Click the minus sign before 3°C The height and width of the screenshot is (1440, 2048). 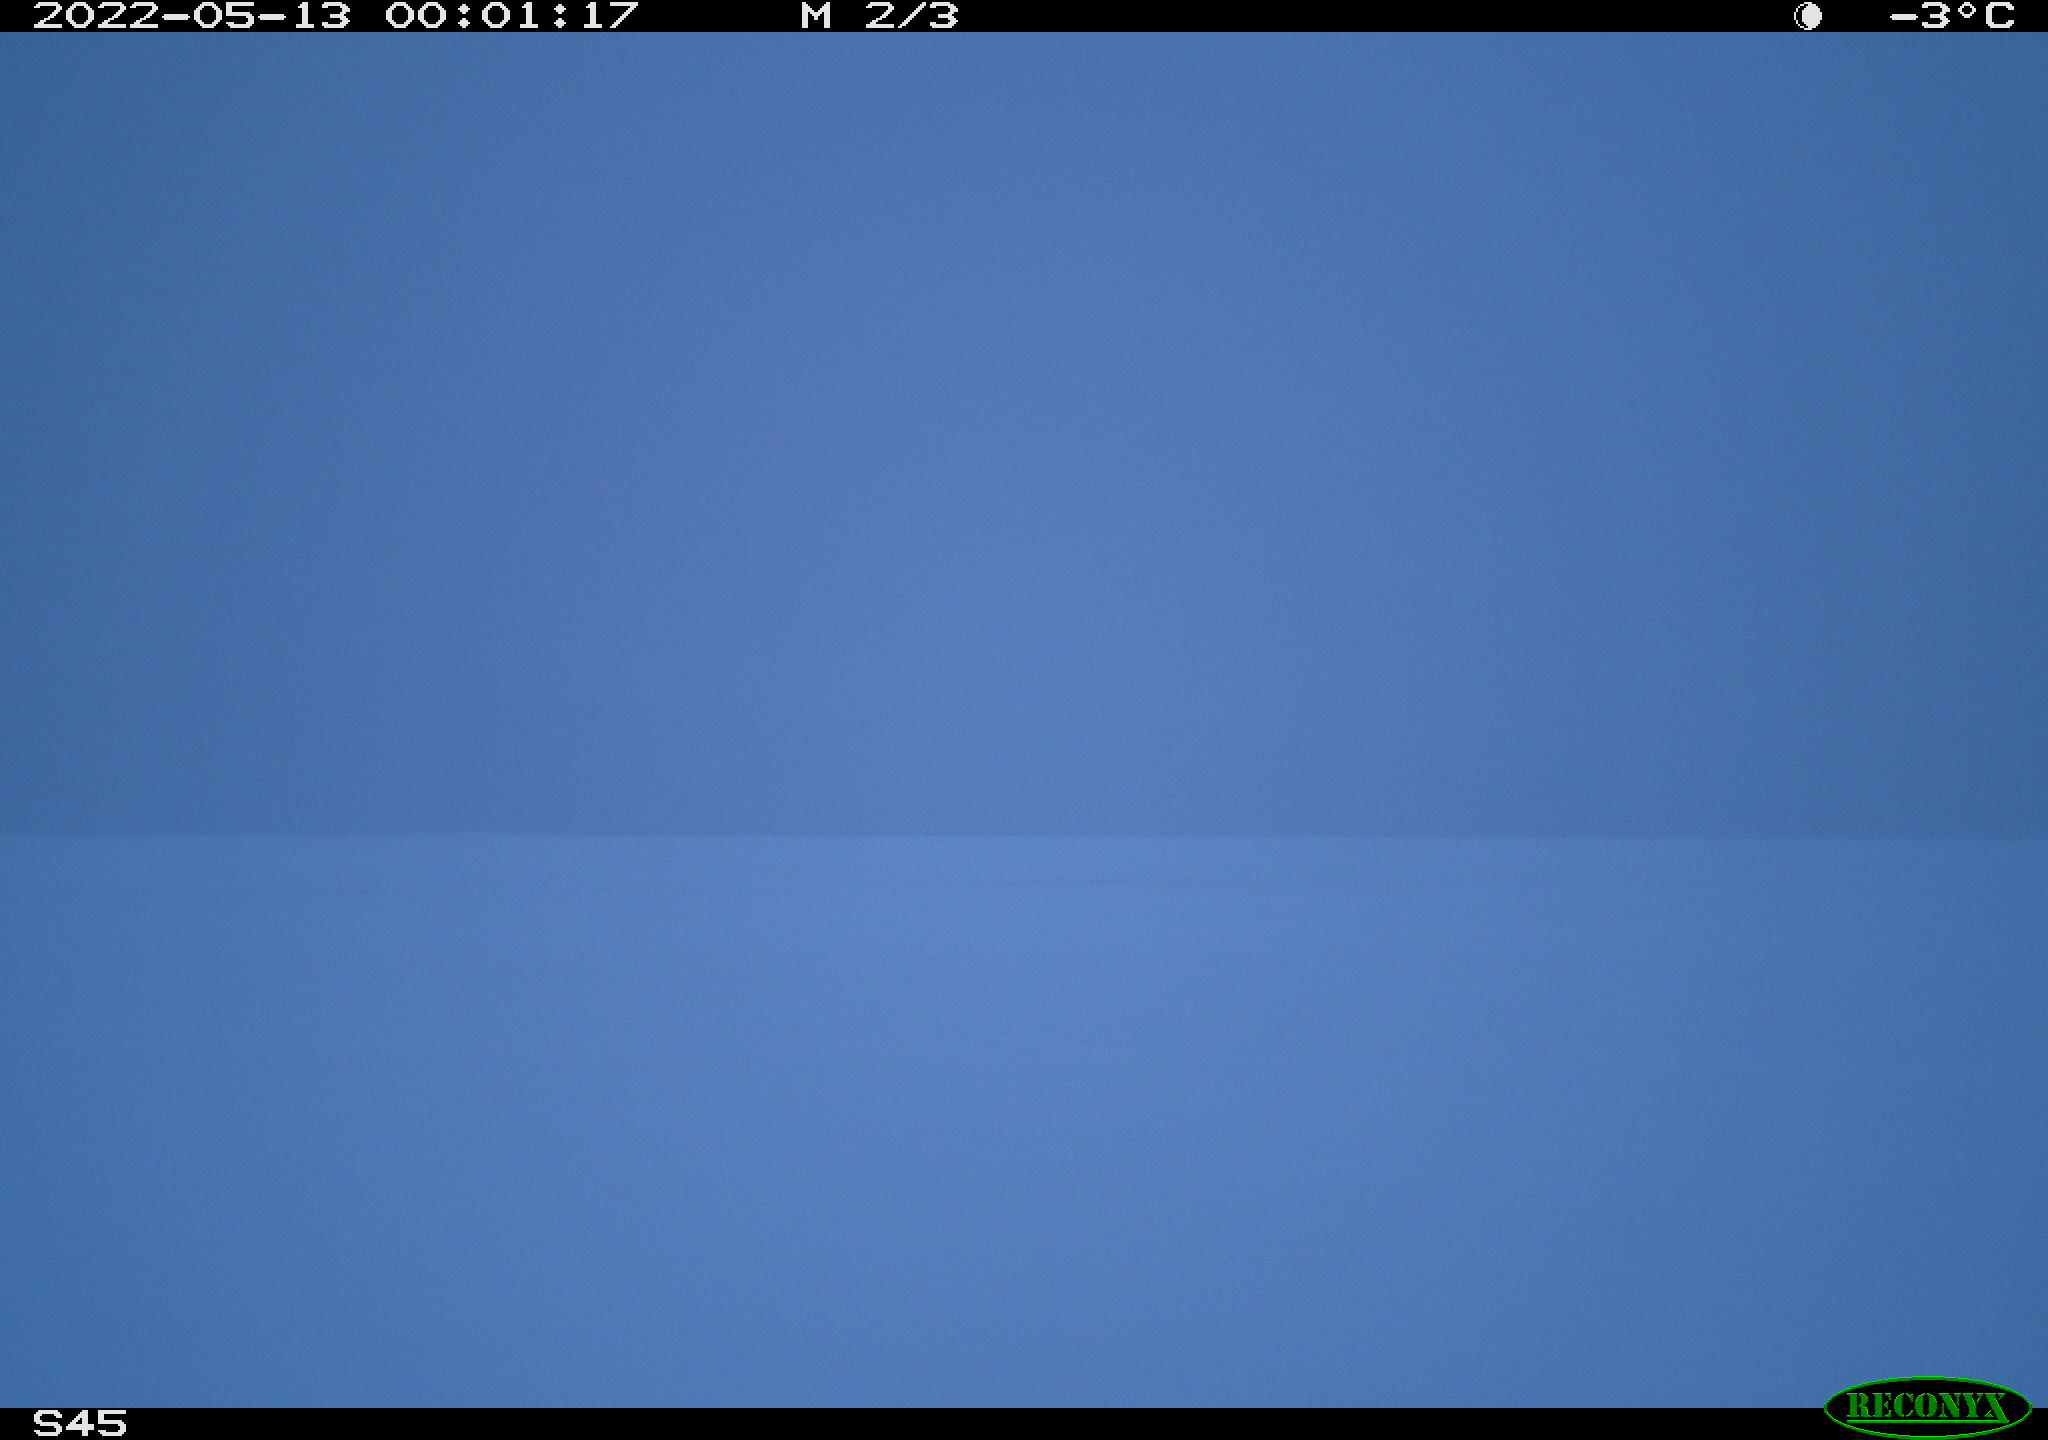pos(1904,16)
